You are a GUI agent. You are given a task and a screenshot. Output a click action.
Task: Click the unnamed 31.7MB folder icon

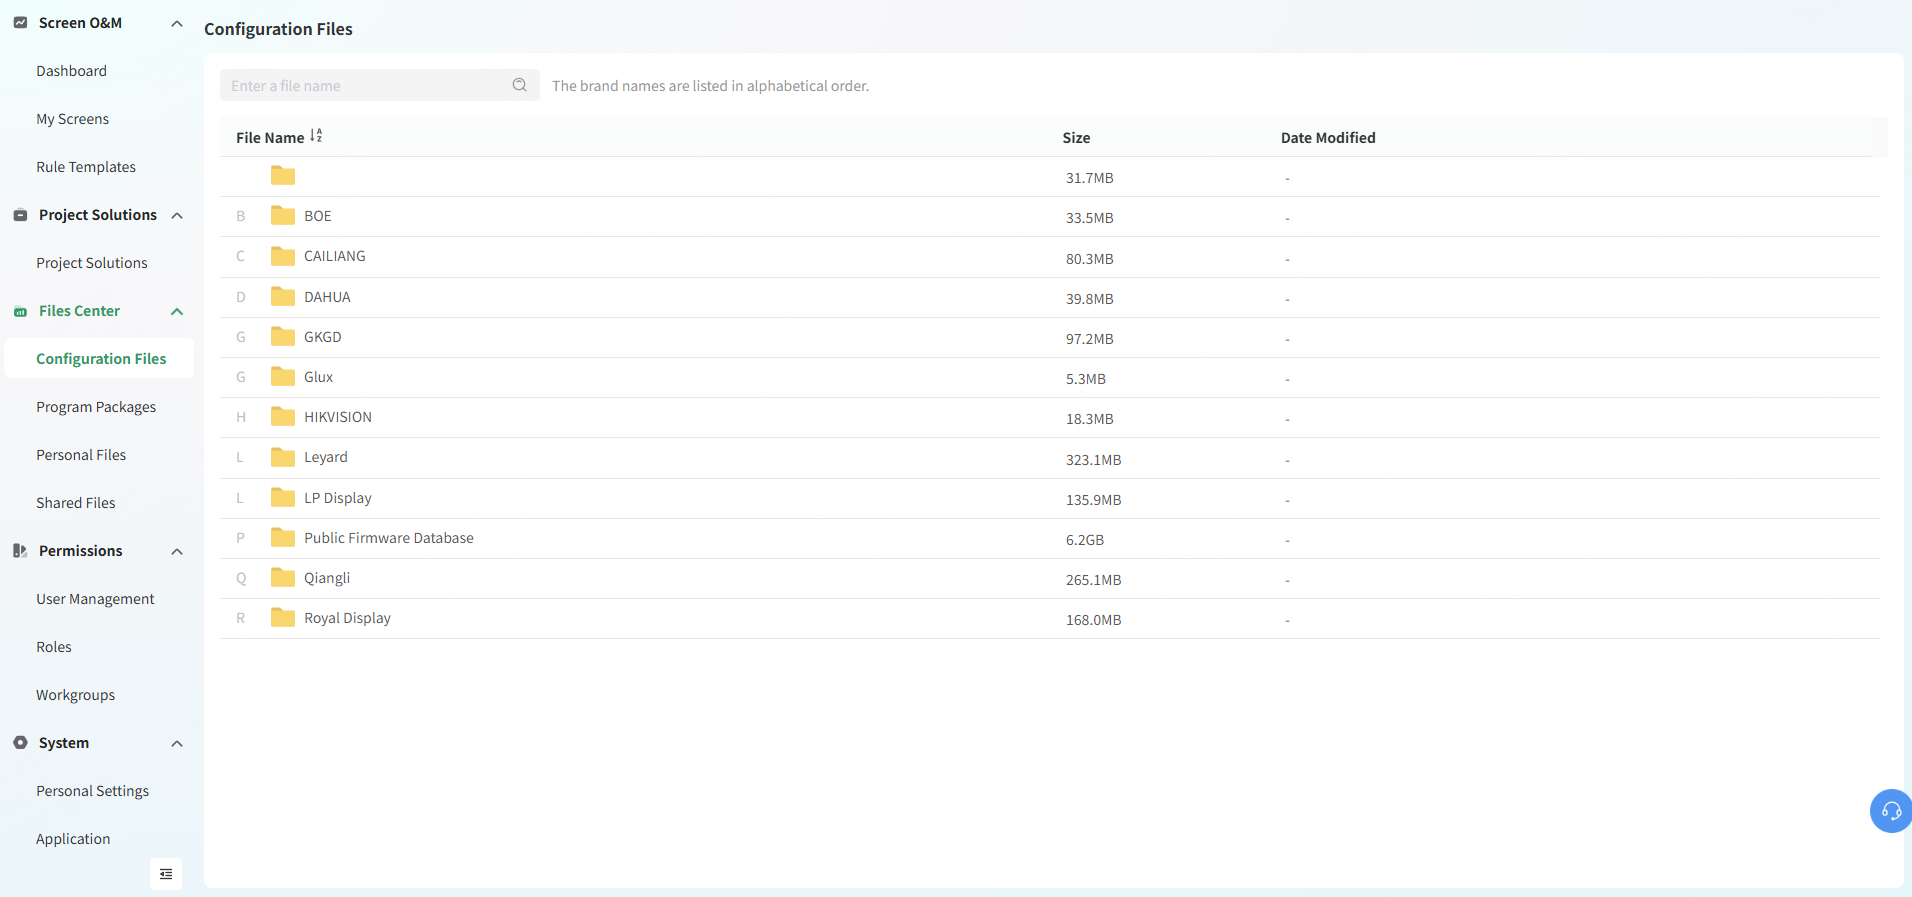click(x=283, y=176)
